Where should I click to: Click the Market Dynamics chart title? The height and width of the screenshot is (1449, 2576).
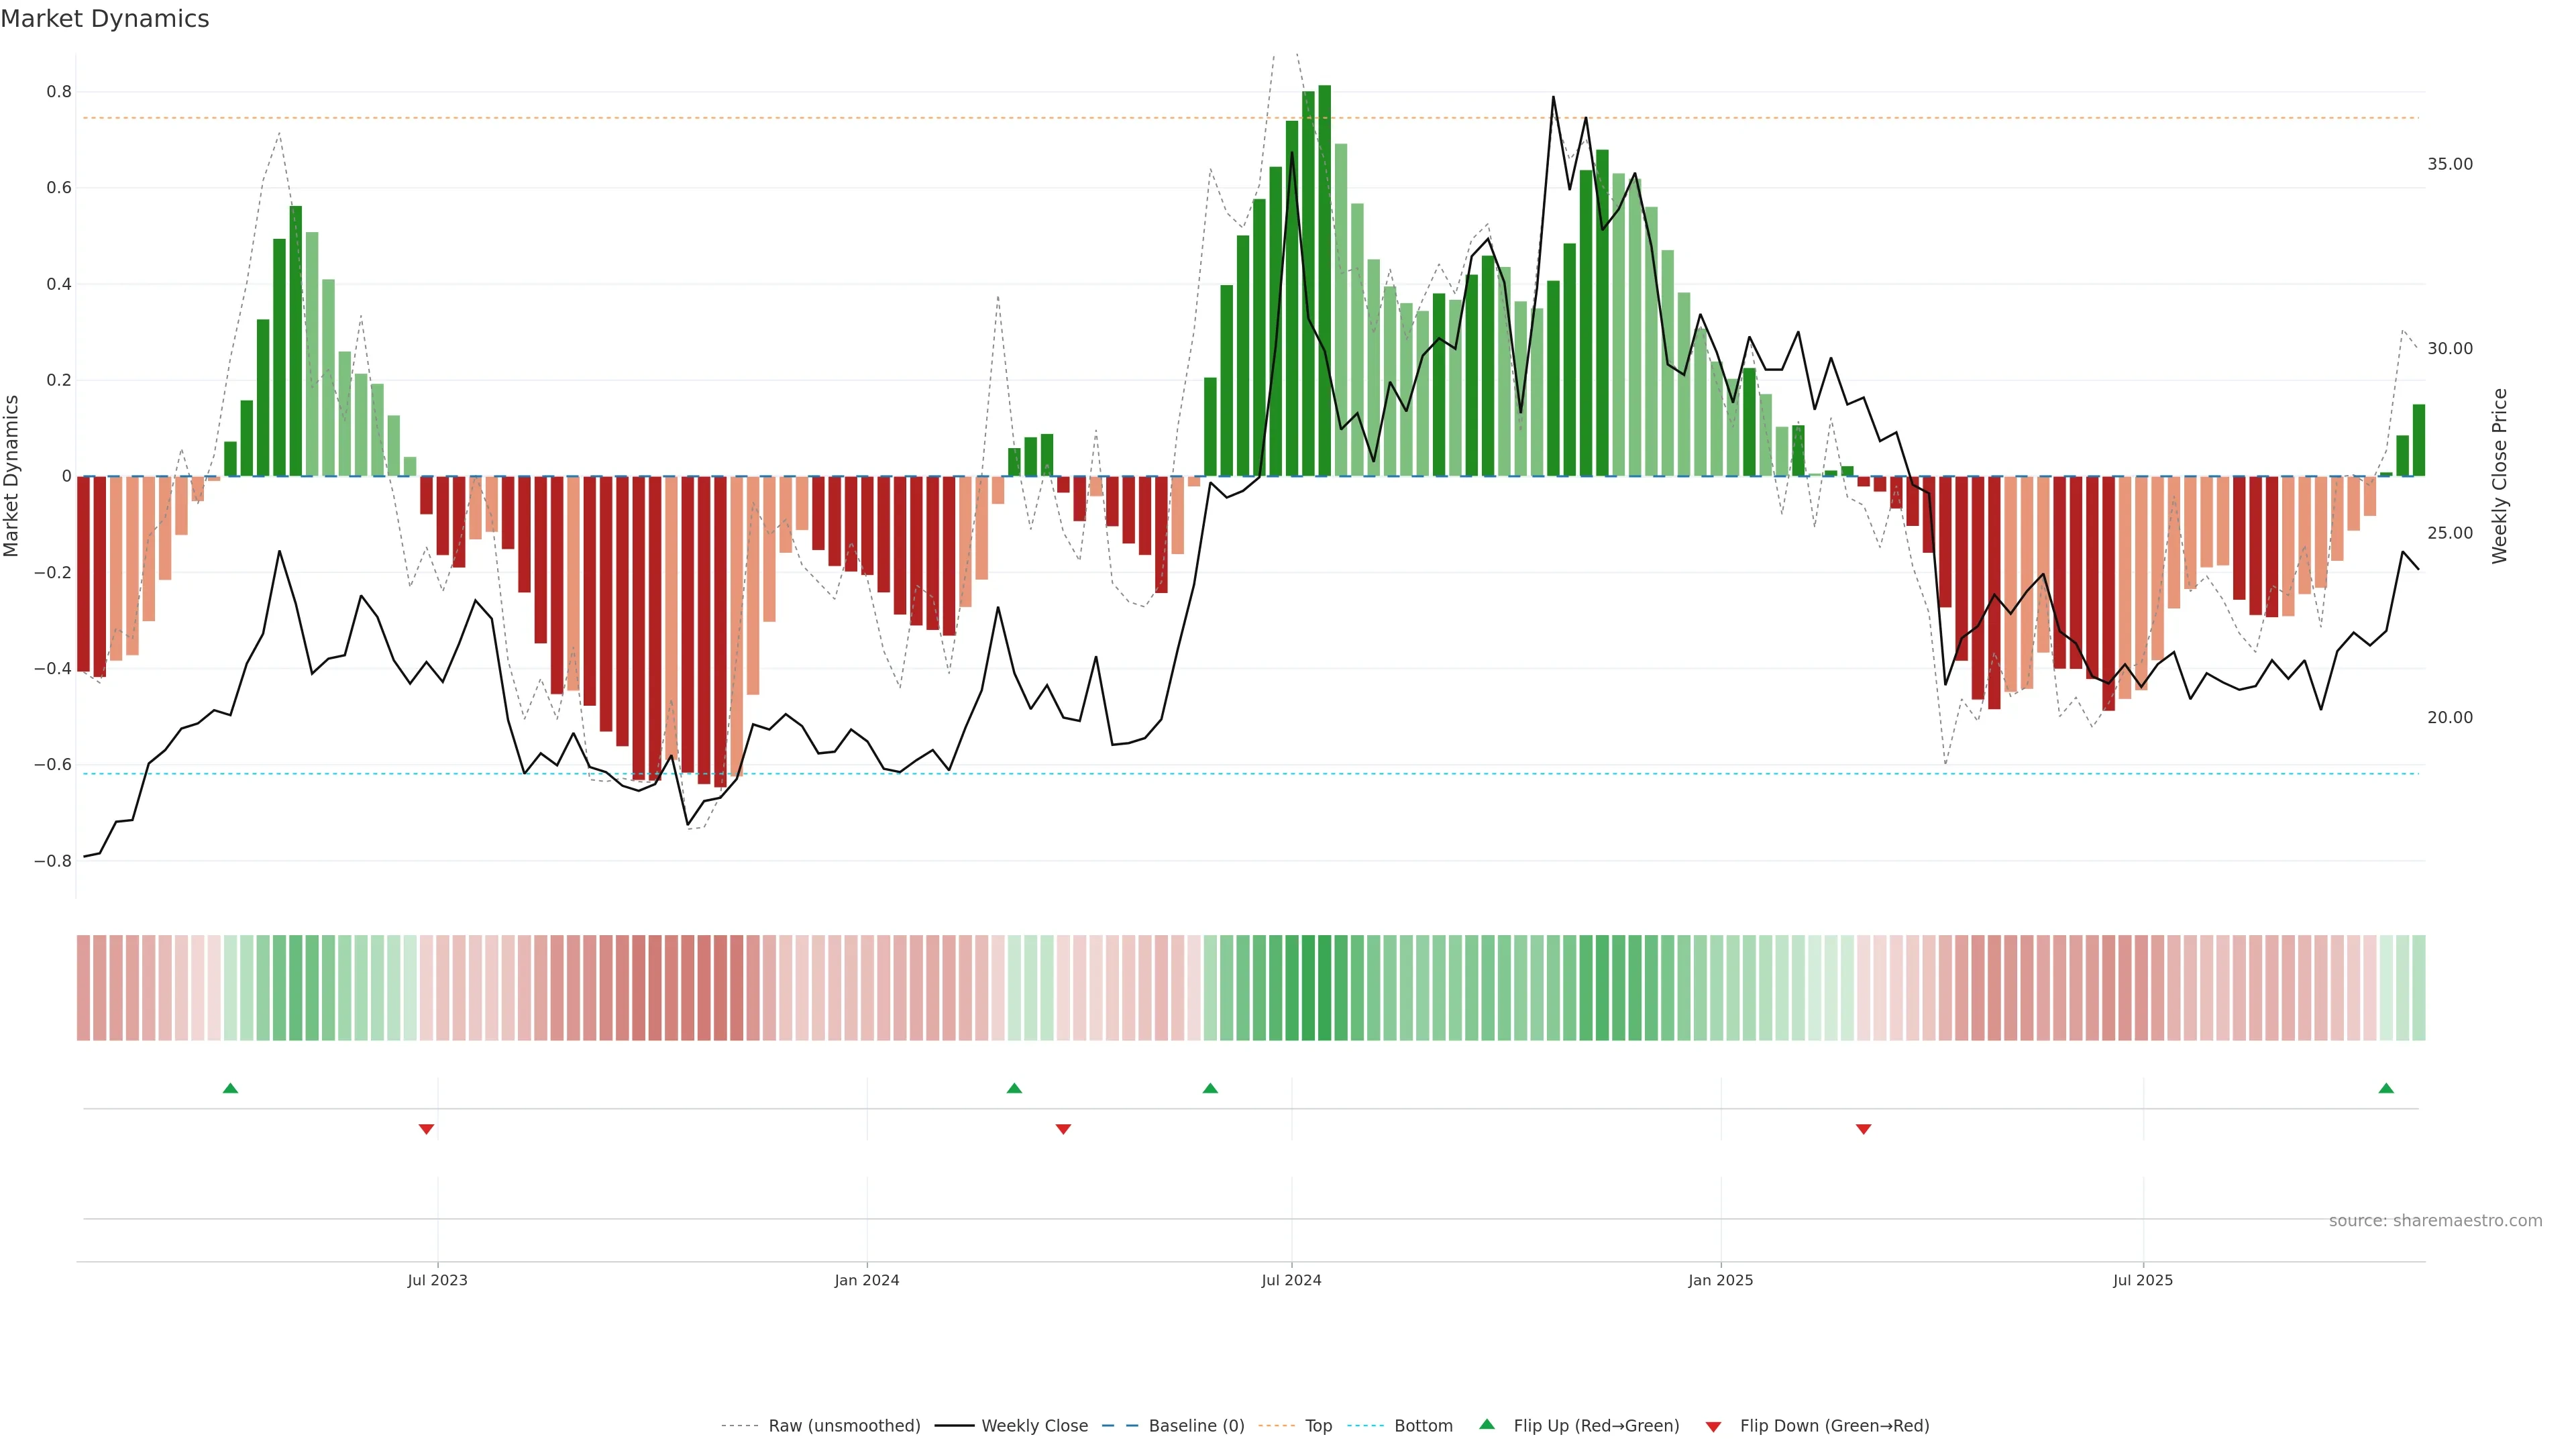[105, 19]
